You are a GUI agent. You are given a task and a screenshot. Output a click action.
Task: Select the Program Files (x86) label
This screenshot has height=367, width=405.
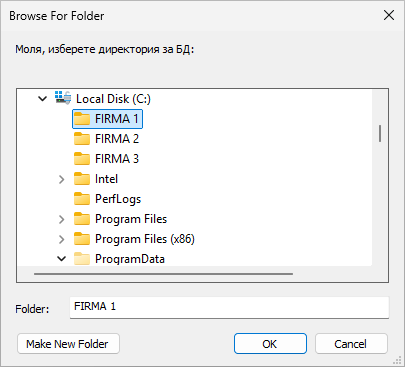[145, 239]
